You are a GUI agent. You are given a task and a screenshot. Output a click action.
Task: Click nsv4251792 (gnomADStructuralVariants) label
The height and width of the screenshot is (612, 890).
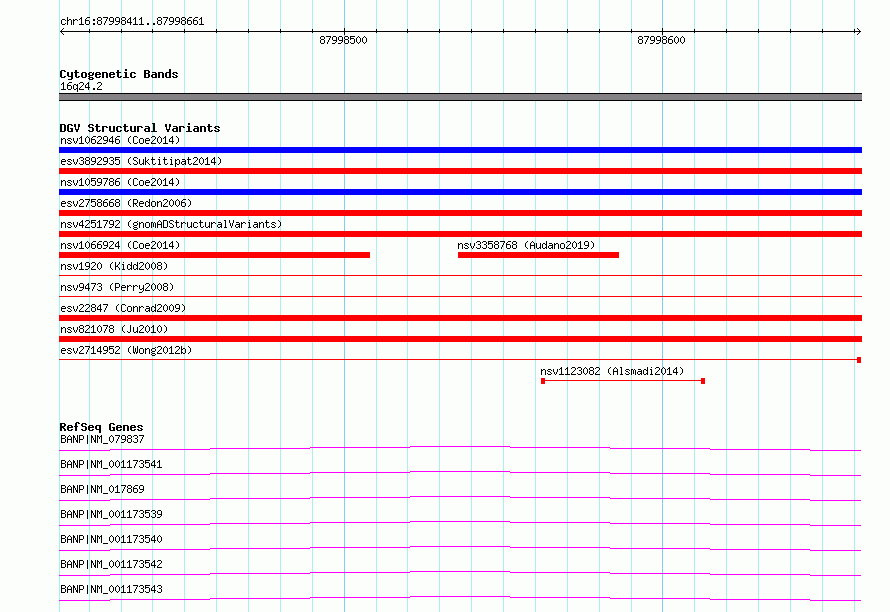(171, 224)
